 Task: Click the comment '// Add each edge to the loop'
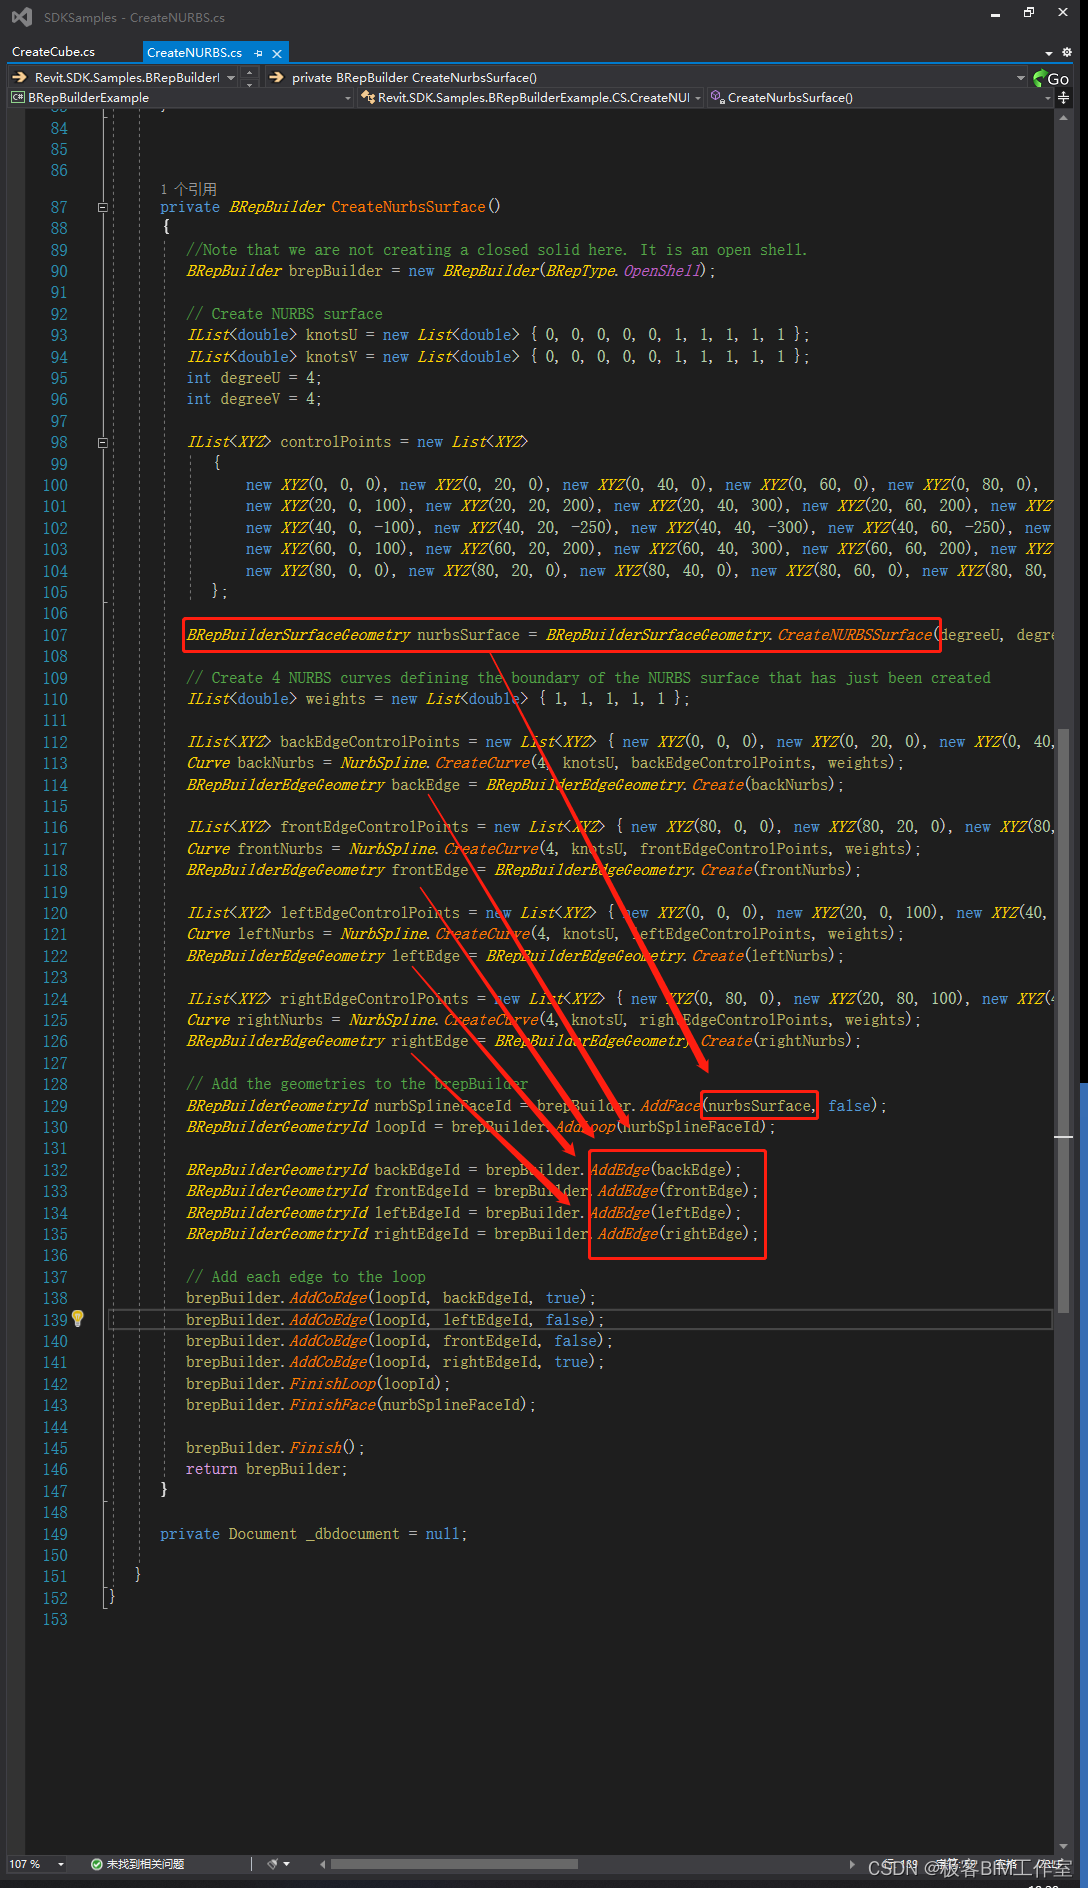306,1277
